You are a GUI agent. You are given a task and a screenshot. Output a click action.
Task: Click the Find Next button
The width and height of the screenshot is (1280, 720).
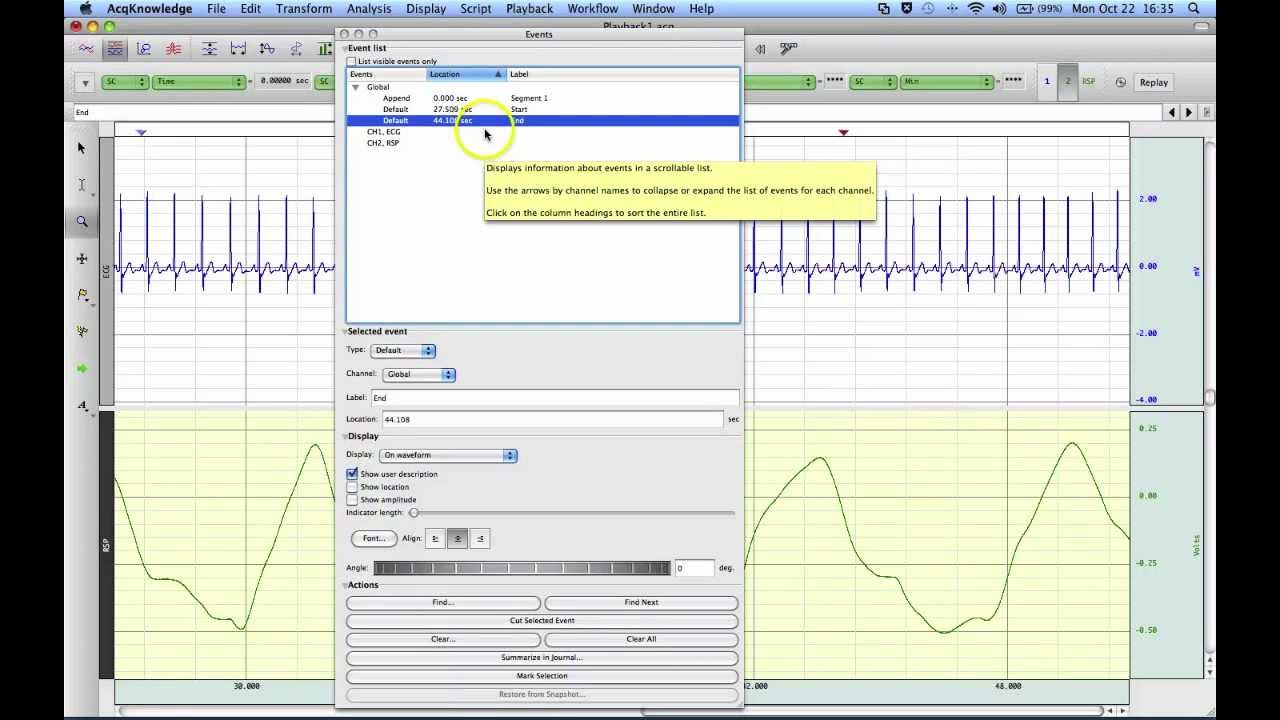point(641,602)
